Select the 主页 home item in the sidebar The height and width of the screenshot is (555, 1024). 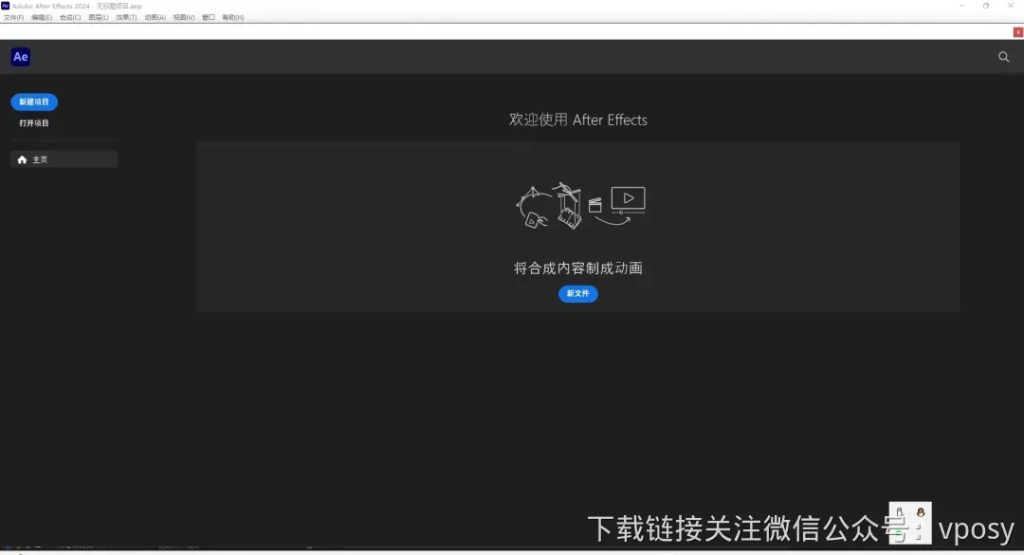pos(64,159)
